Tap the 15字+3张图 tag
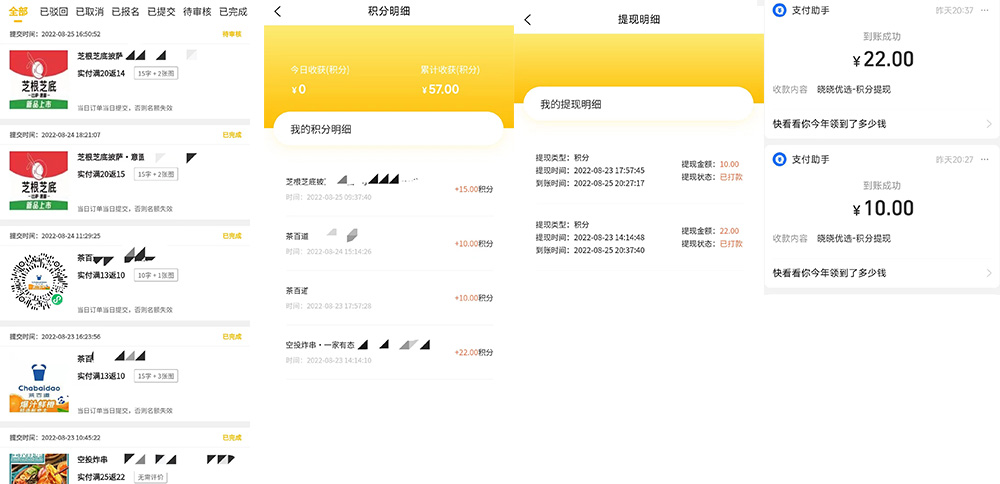Image resolution: width=1000 pixels, height=484 pixels. [x=156, y=376]
